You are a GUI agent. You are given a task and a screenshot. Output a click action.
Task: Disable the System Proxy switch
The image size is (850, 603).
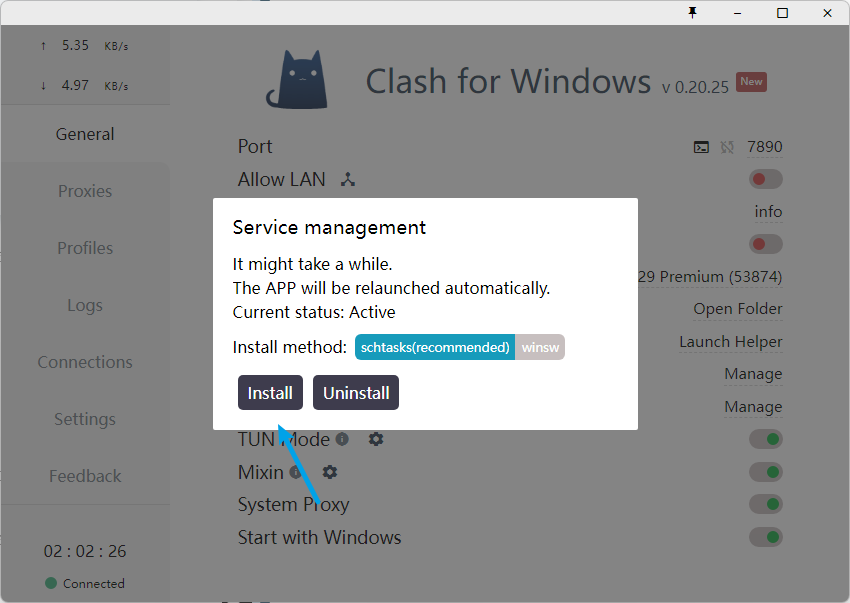pyautogui.click(x=765, y=504)
